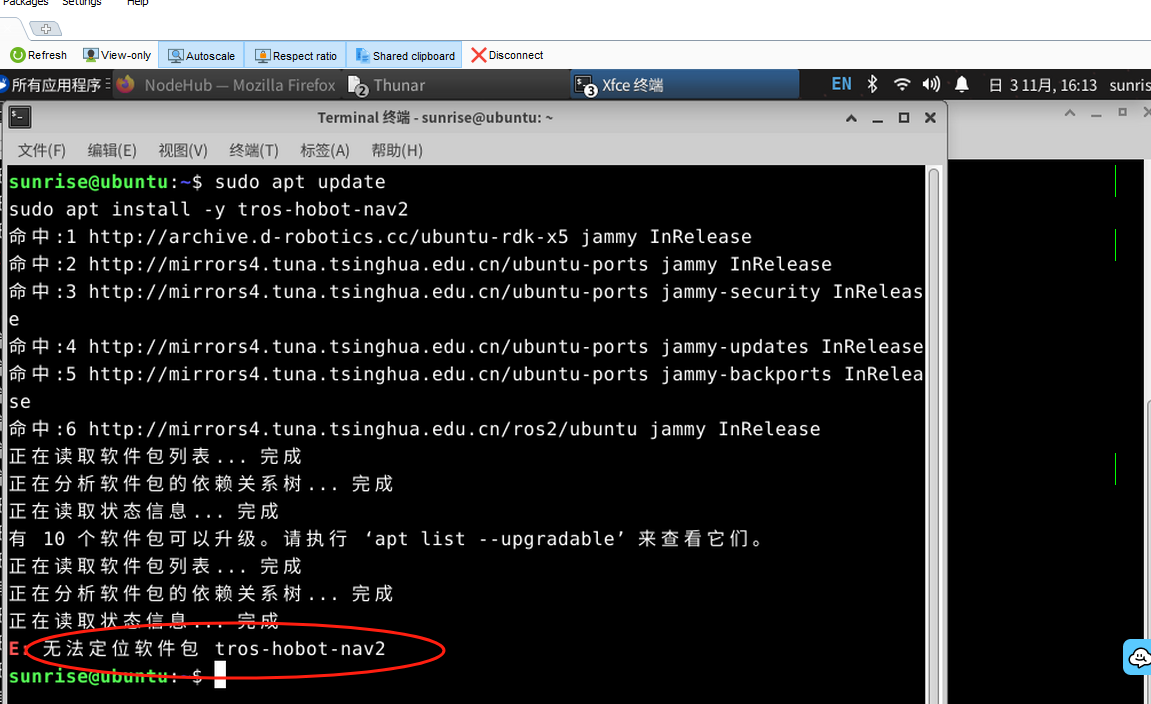
Task: Click the Terminal title 'Terminal 终端 - sunrise@ubuntu: ~'
Action: (x=435, y=117)
